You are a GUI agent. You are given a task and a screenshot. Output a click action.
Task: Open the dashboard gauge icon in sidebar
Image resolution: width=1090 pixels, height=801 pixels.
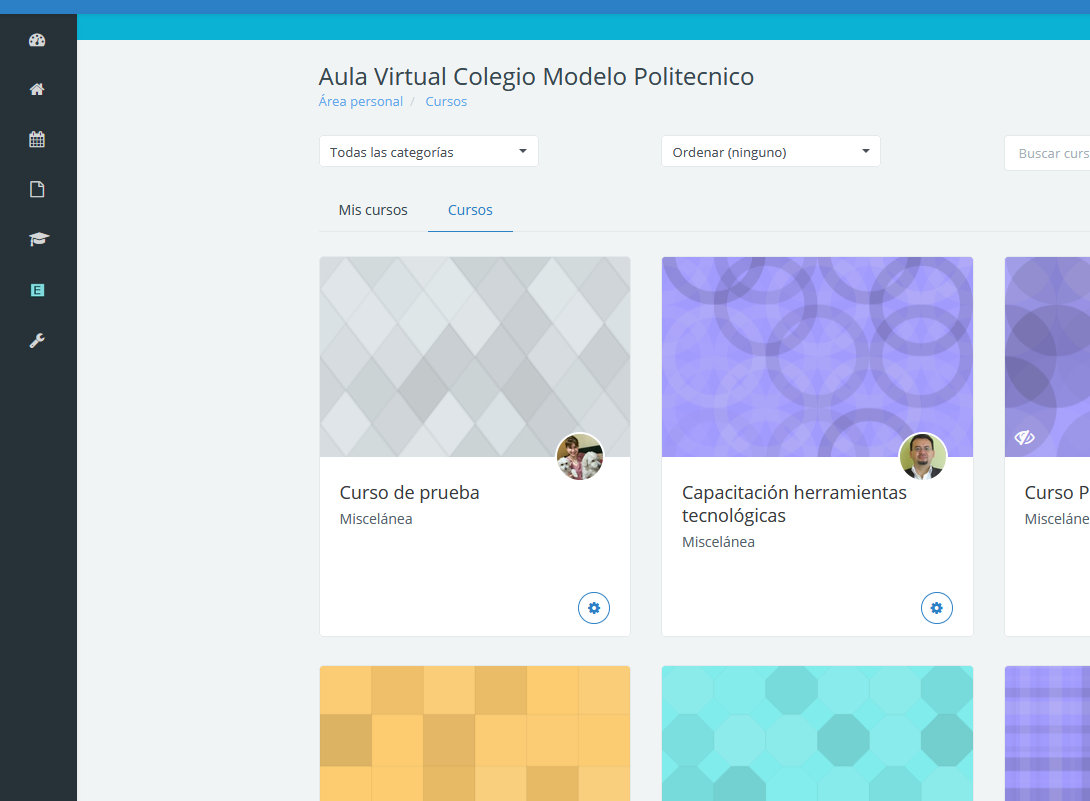[x=38, y=40]
